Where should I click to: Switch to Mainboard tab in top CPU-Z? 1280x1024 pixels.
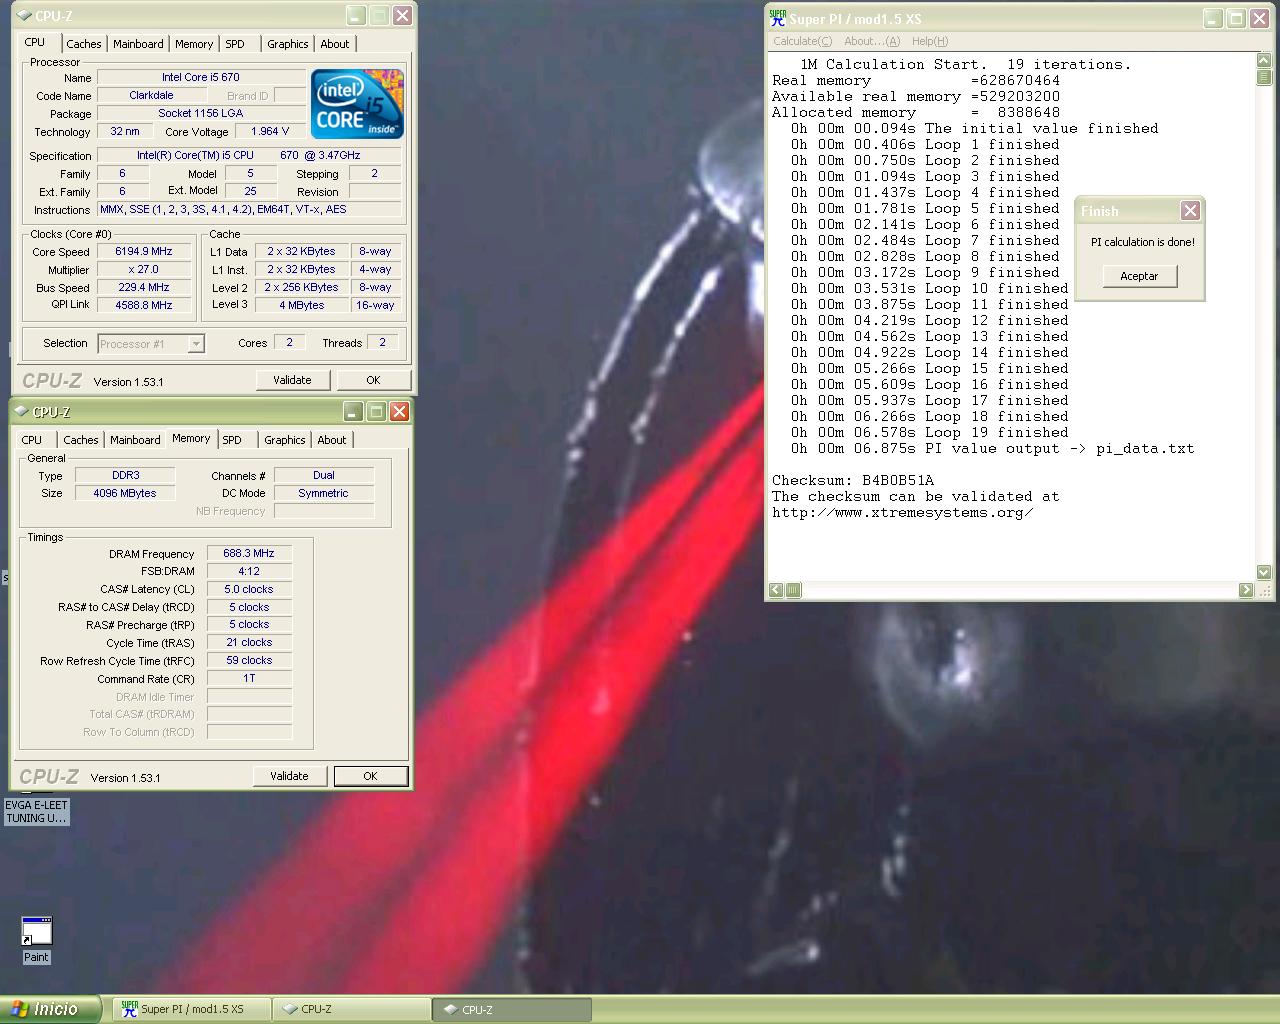pyautogui.click(x=138, y=44)
